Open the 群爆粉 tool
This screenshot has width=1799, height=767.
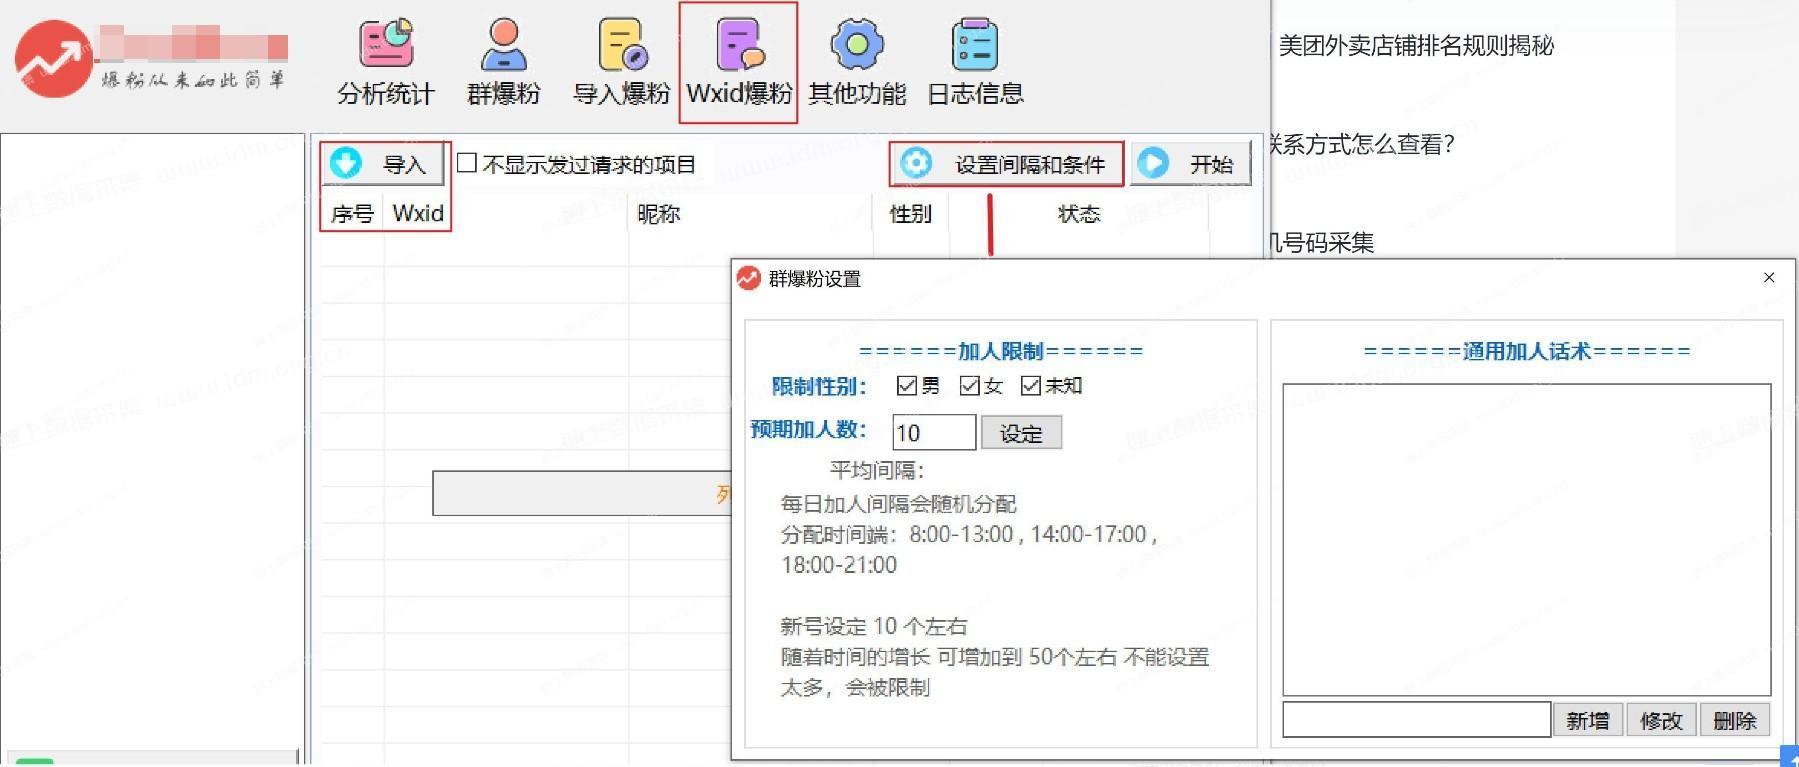(x=503, y=62)
